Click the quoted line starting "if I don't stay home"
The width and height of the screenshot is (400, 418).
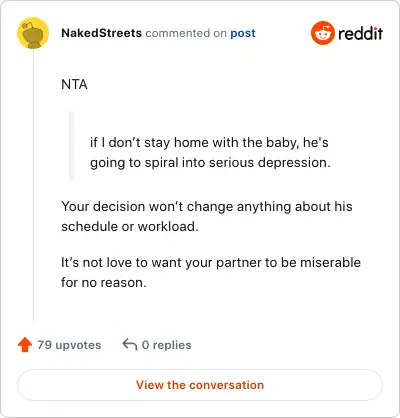pos(209,143)
